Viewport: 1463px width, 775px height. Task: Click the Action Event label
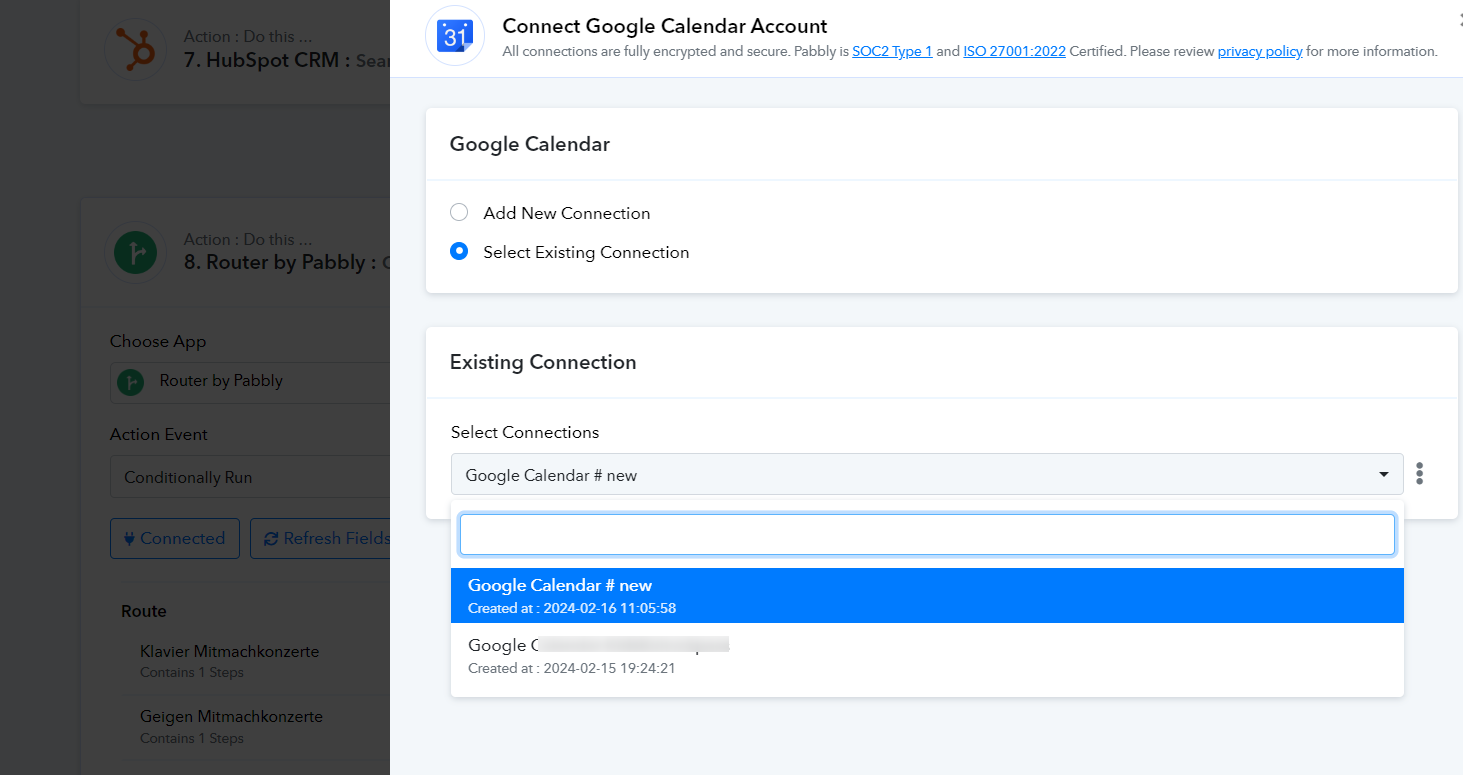pos(159,435)
